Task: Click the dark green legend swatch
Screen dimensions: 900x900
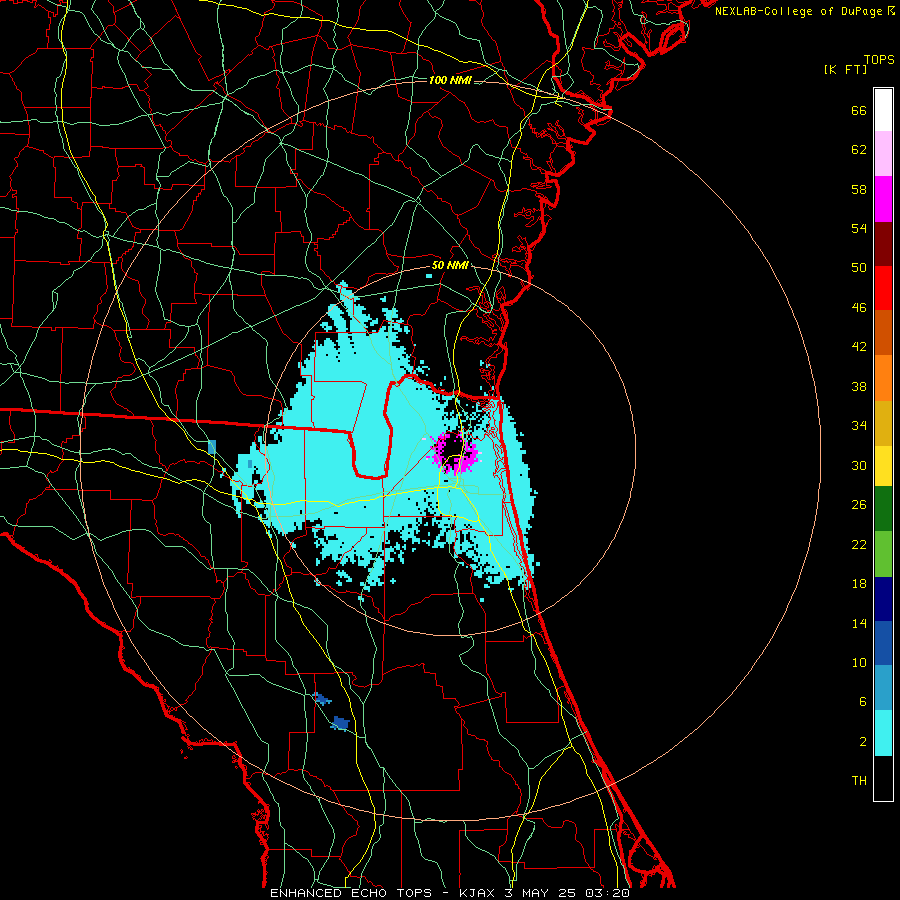Action: [883, 509]
